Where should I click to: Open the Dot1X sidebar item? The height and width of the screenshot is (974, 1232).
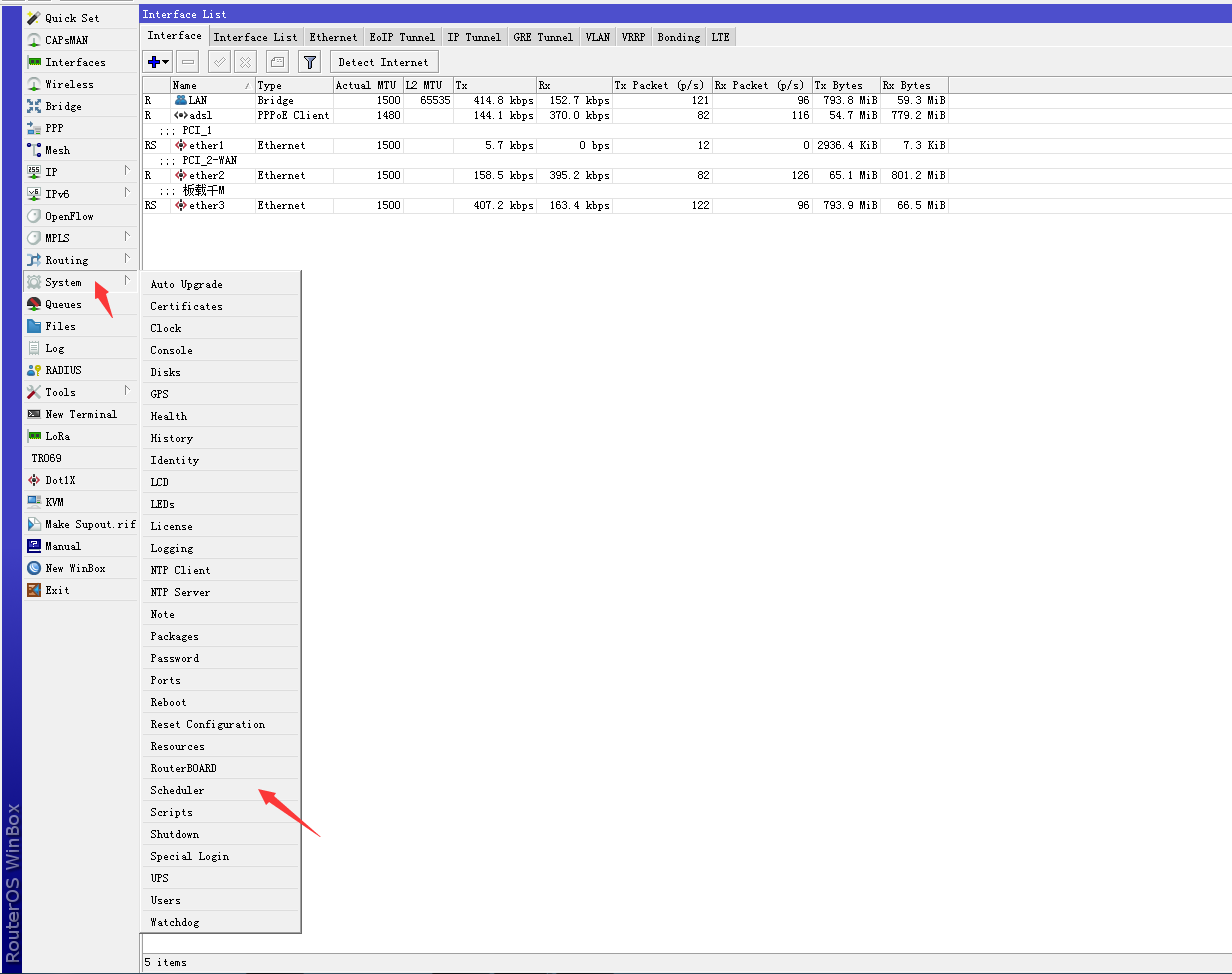80,480
